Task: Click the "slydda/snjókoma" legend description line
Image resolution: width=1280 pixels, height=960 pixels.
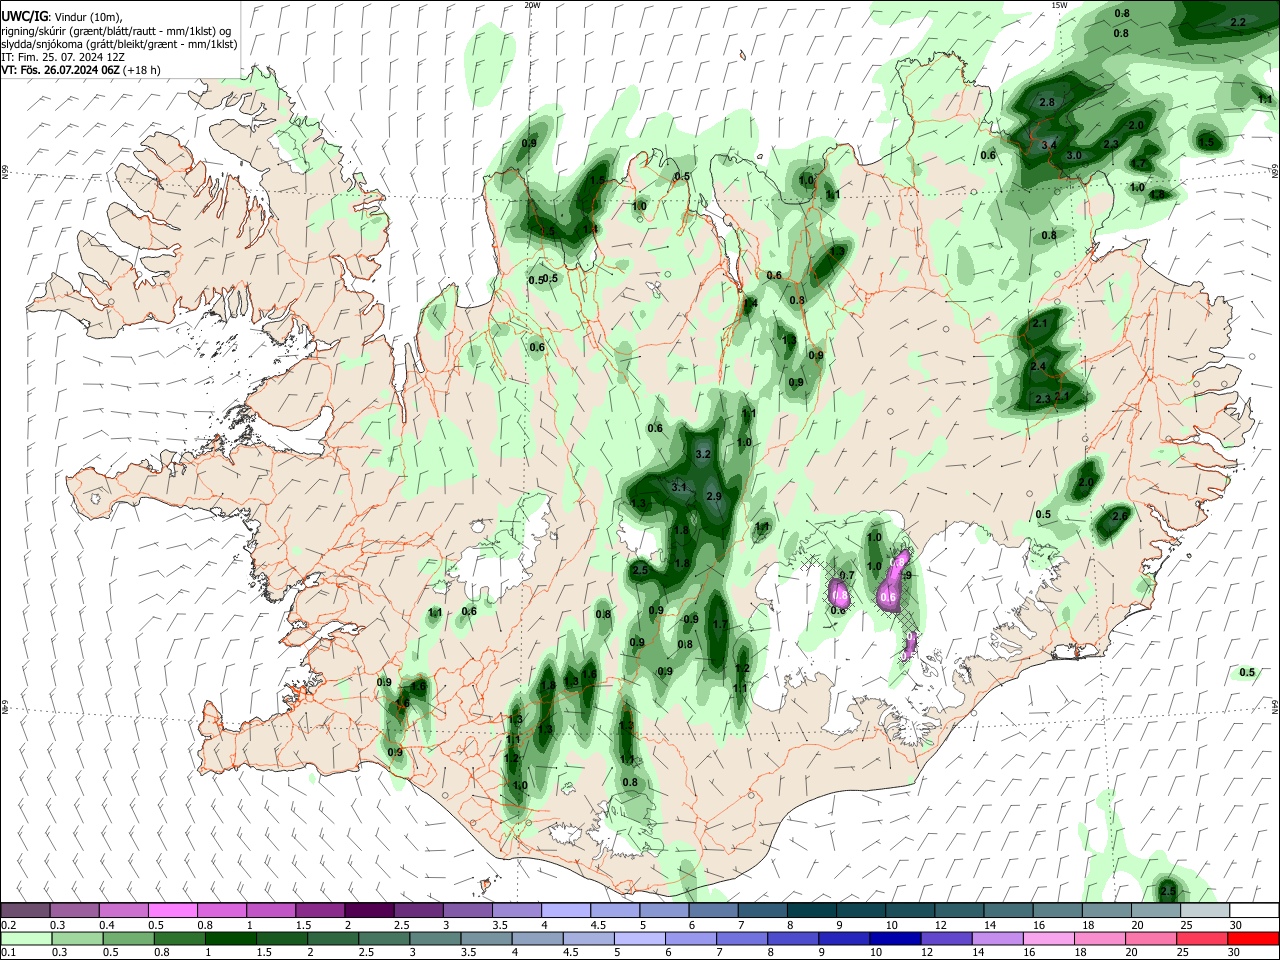Action: coord(119,44)
